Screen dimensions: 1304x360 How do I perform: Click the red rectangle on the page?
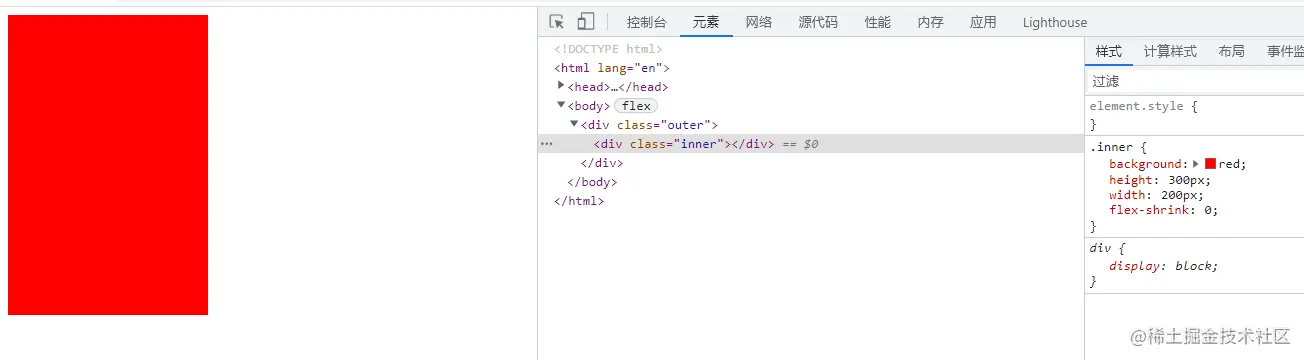(108, 165)
